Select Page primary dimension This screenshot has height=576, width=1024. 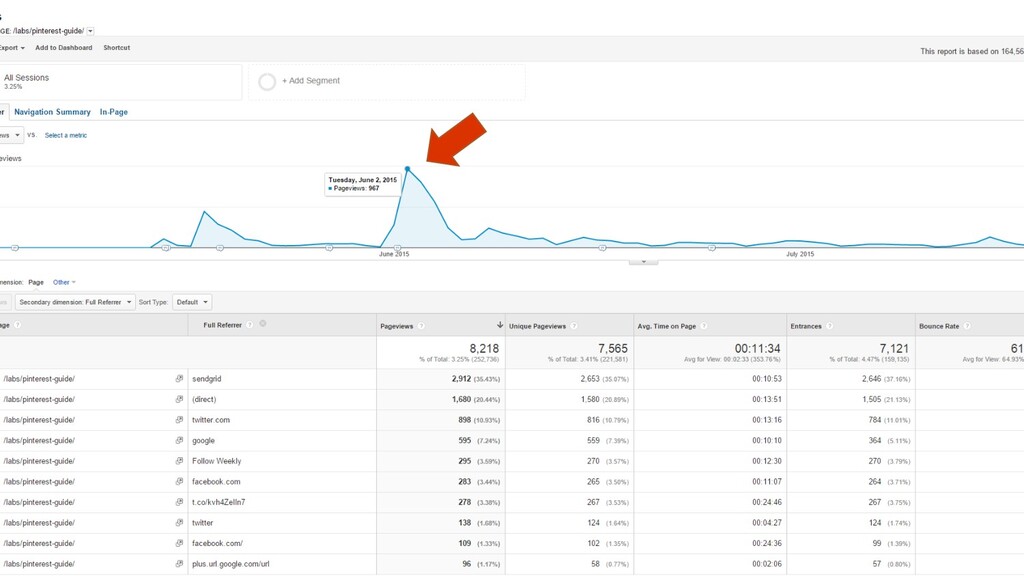click(36, 282)
